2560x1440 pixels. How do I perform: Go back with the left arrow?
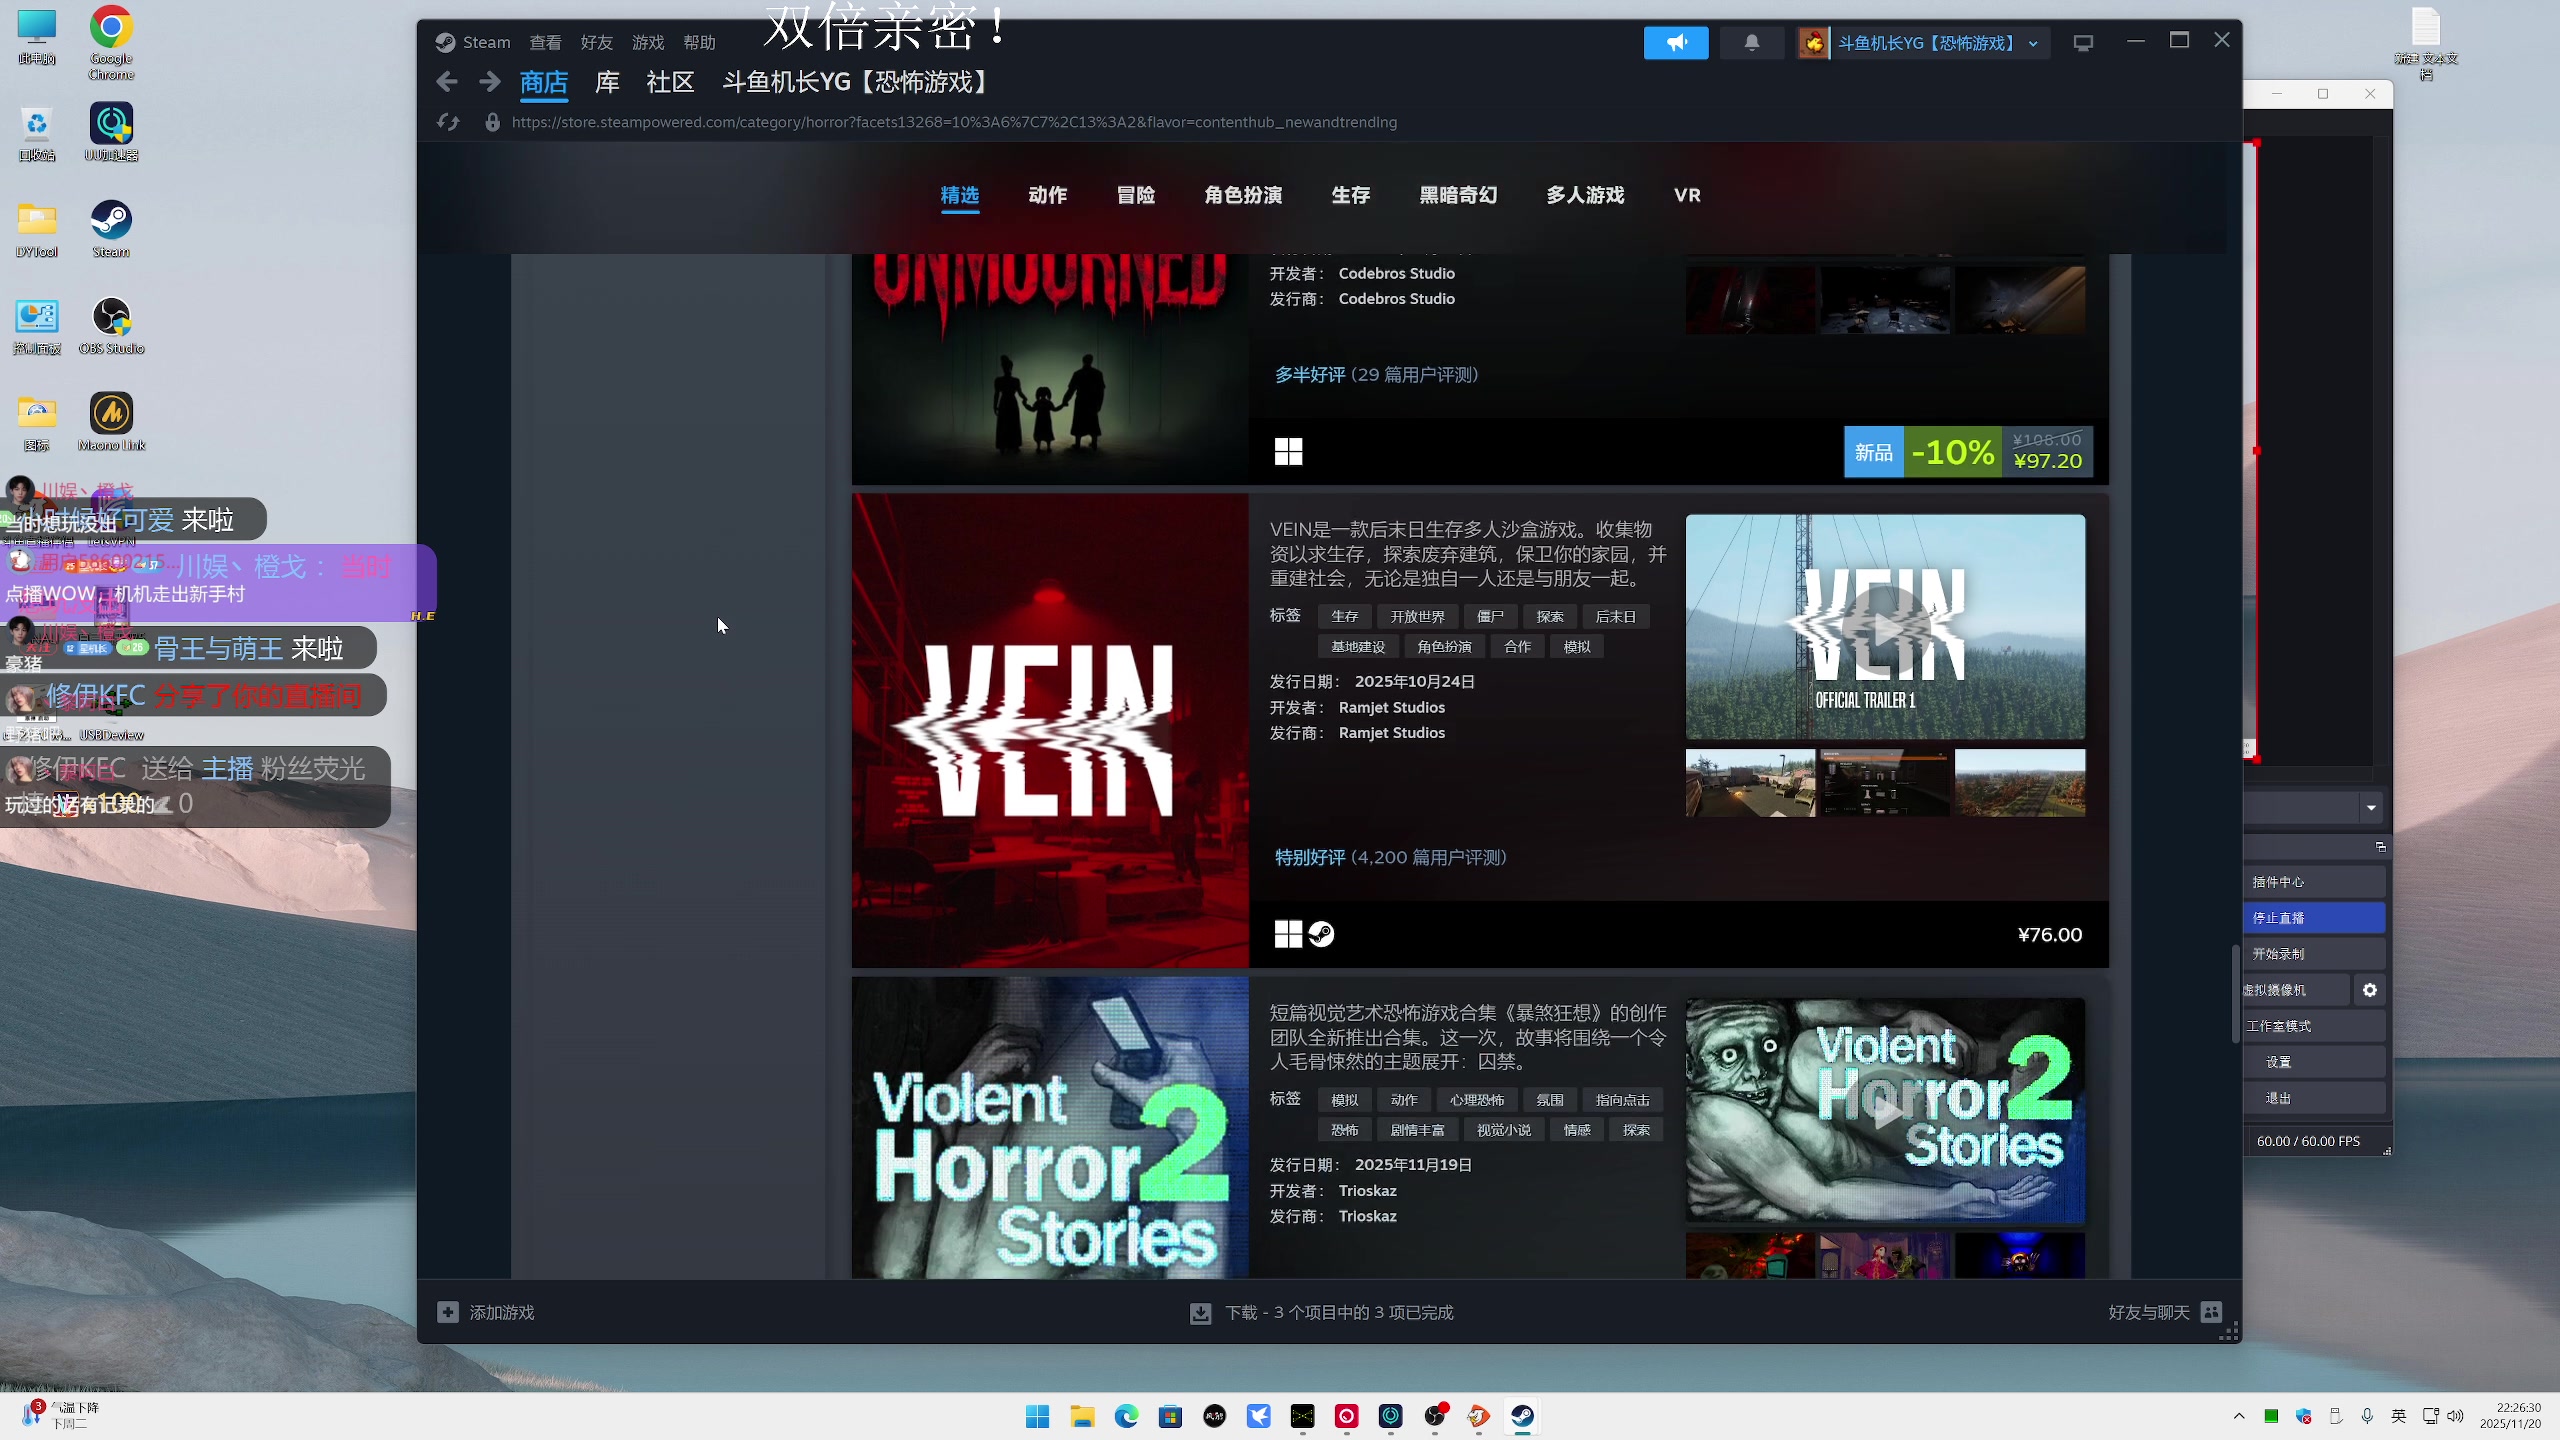click(447, 82)
